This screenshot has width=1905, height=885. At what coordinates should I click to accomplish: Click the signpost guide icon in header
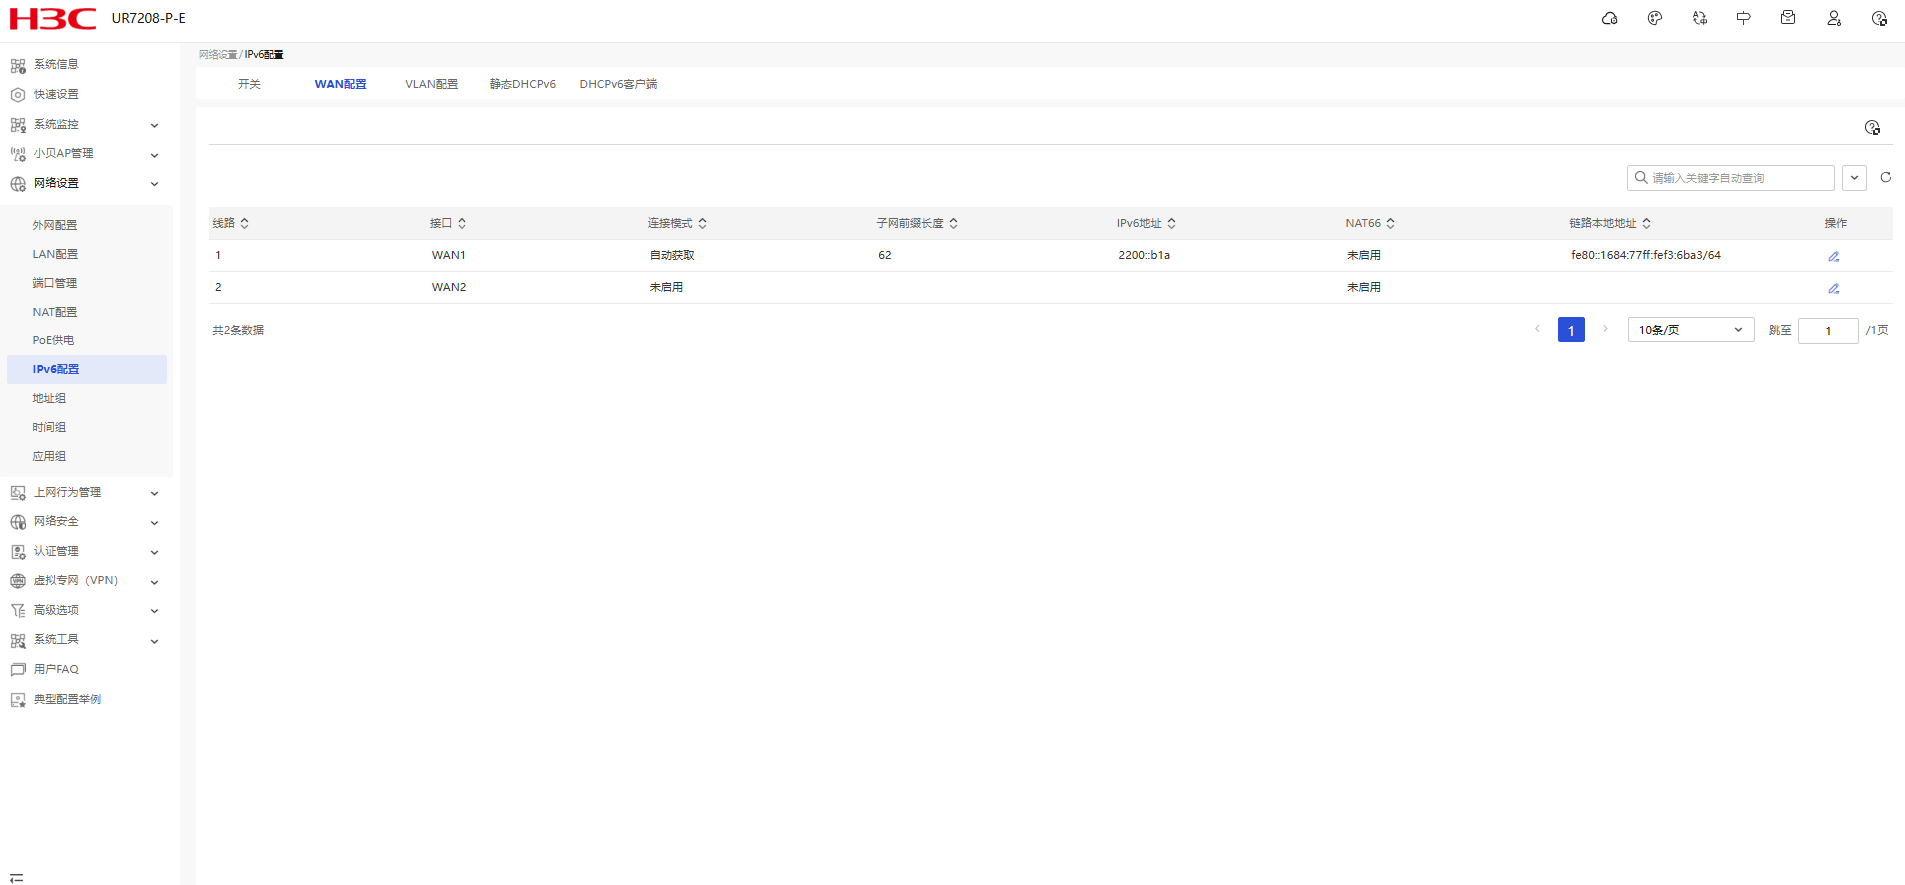pyautogui.click(x=1743, y=18)
